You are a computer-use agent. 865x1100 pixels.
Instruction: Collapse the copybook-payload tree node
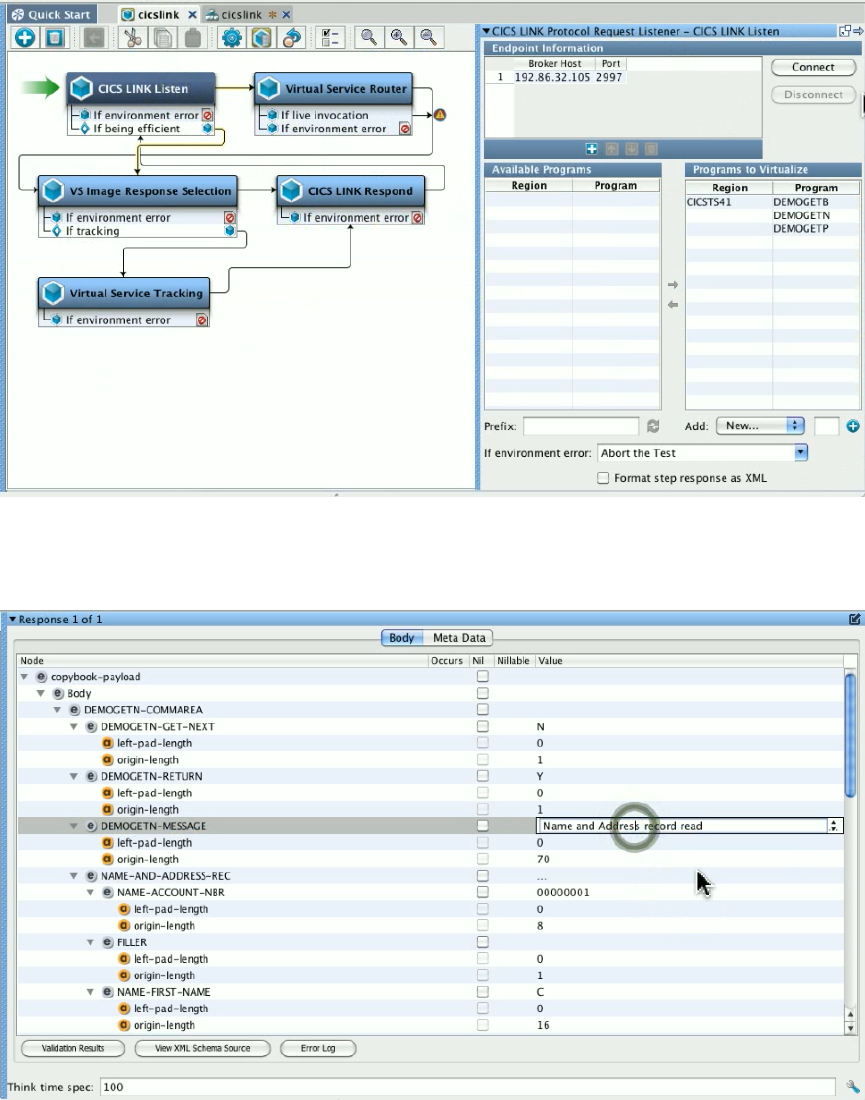[25, 676]
